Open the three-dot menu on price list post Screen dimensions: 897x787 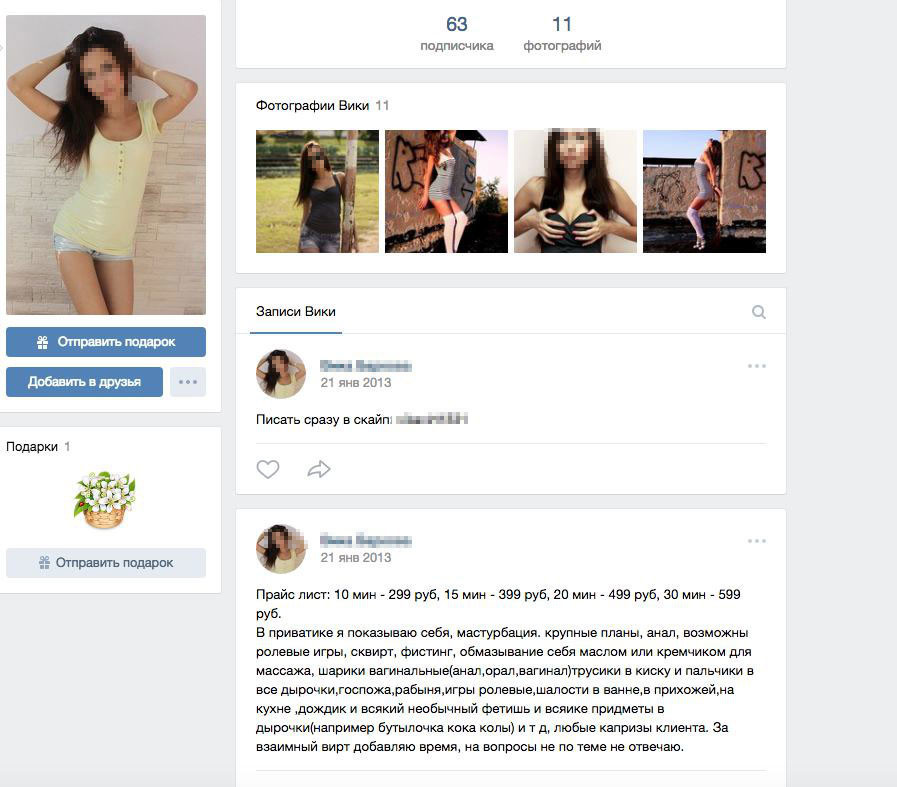pos(756,541)
